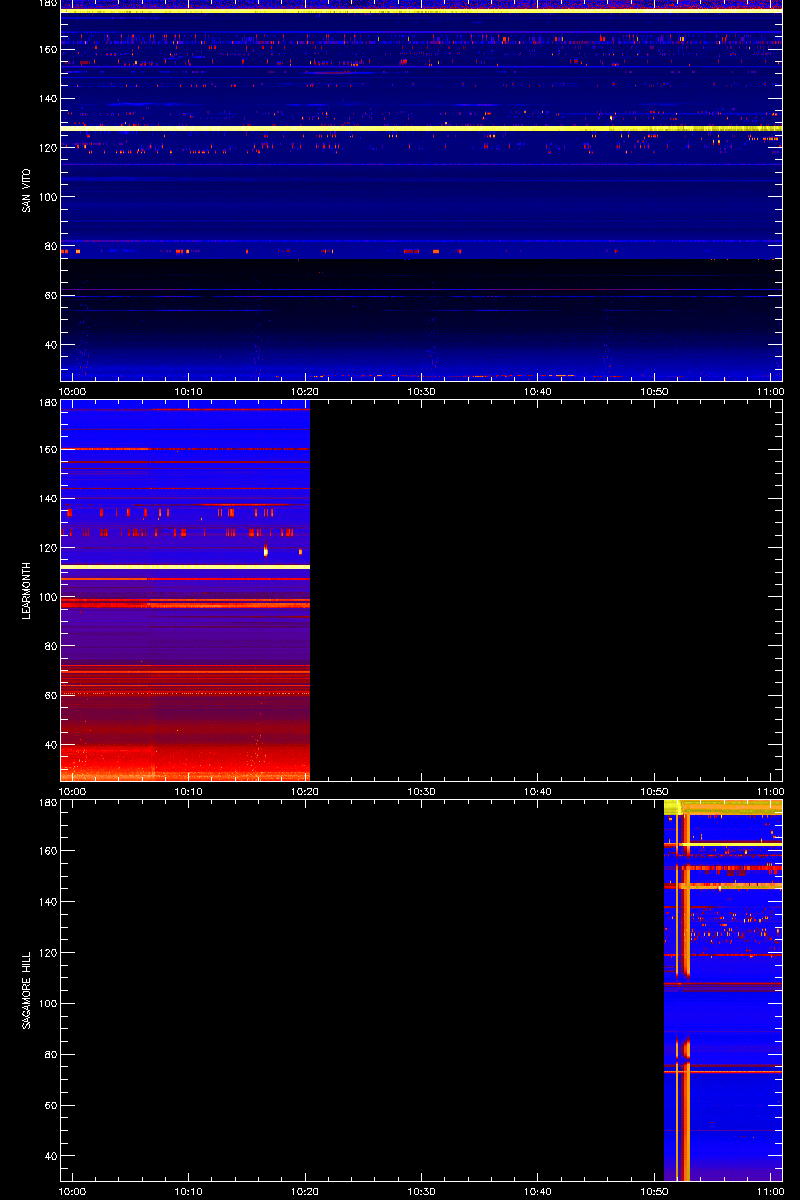Choose 10:20 tick label under Sagamore Hill panel
This screenshot has width=800, height=1200.
305,1192
